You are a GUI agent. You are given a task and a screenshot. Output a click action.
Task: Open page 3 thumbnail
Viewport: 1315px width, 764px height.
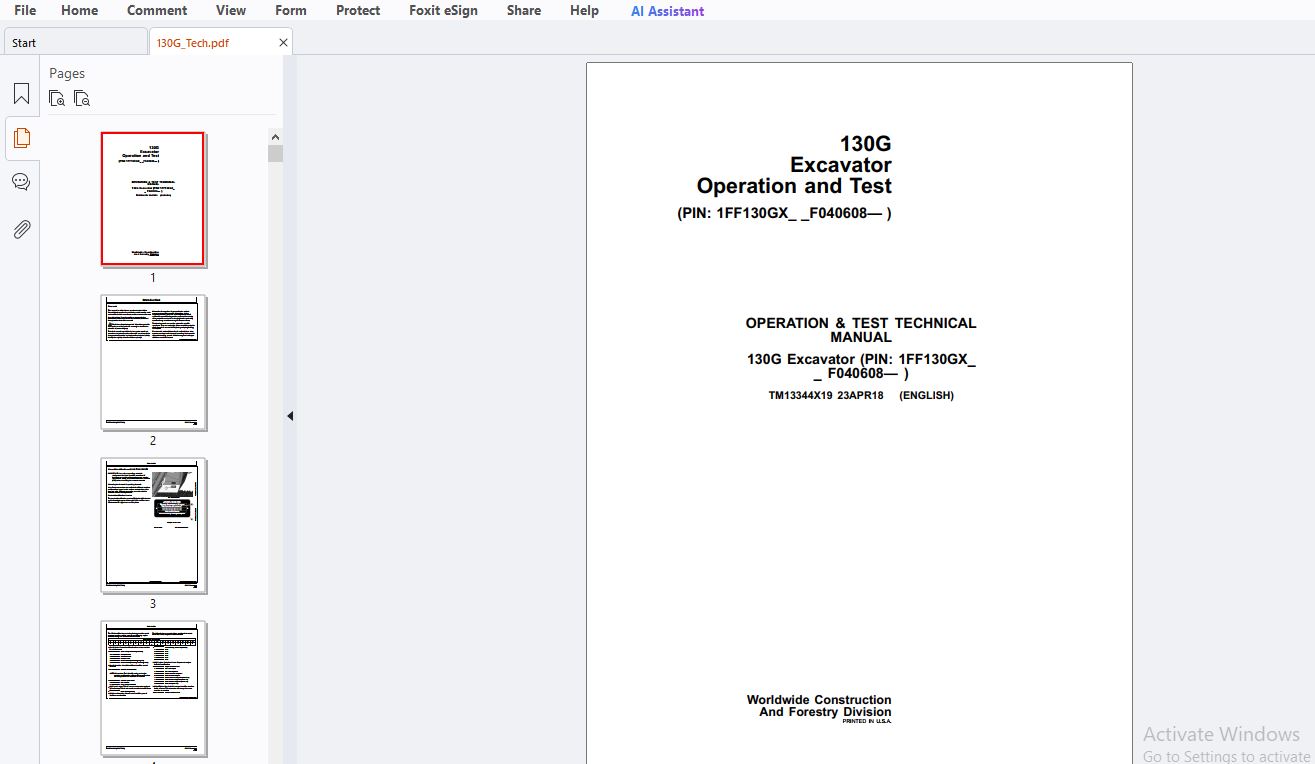pyautogui.click(x=153, y=525)
